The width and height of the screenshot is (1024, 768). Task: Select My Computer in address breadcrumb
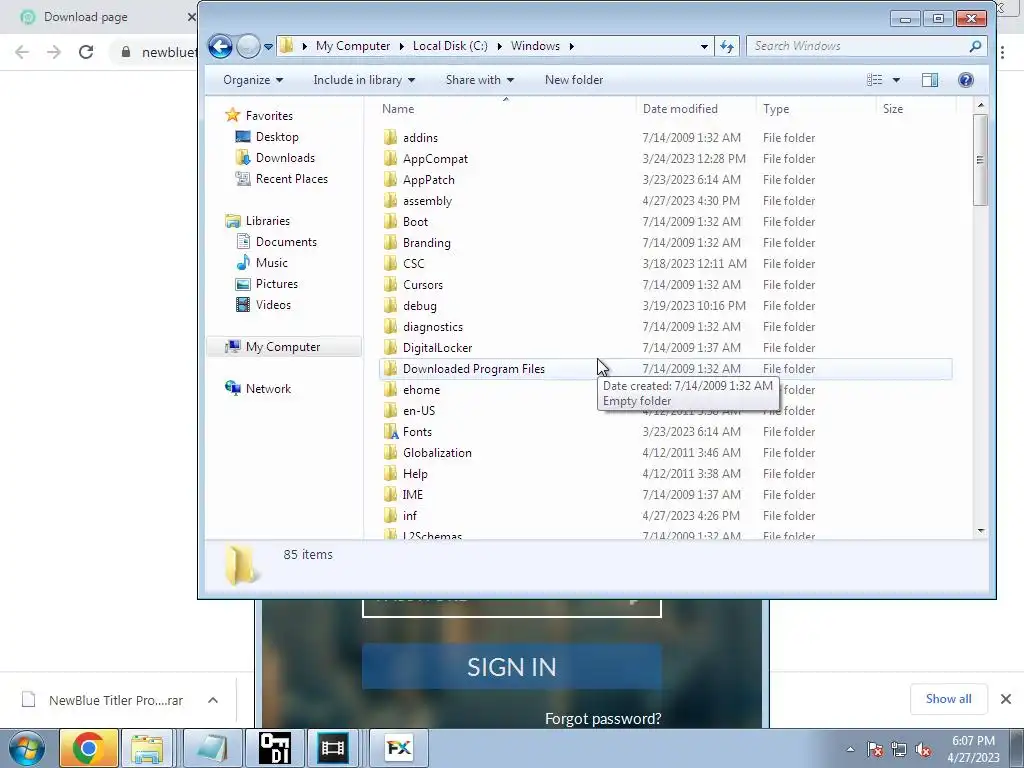point(353,46)
